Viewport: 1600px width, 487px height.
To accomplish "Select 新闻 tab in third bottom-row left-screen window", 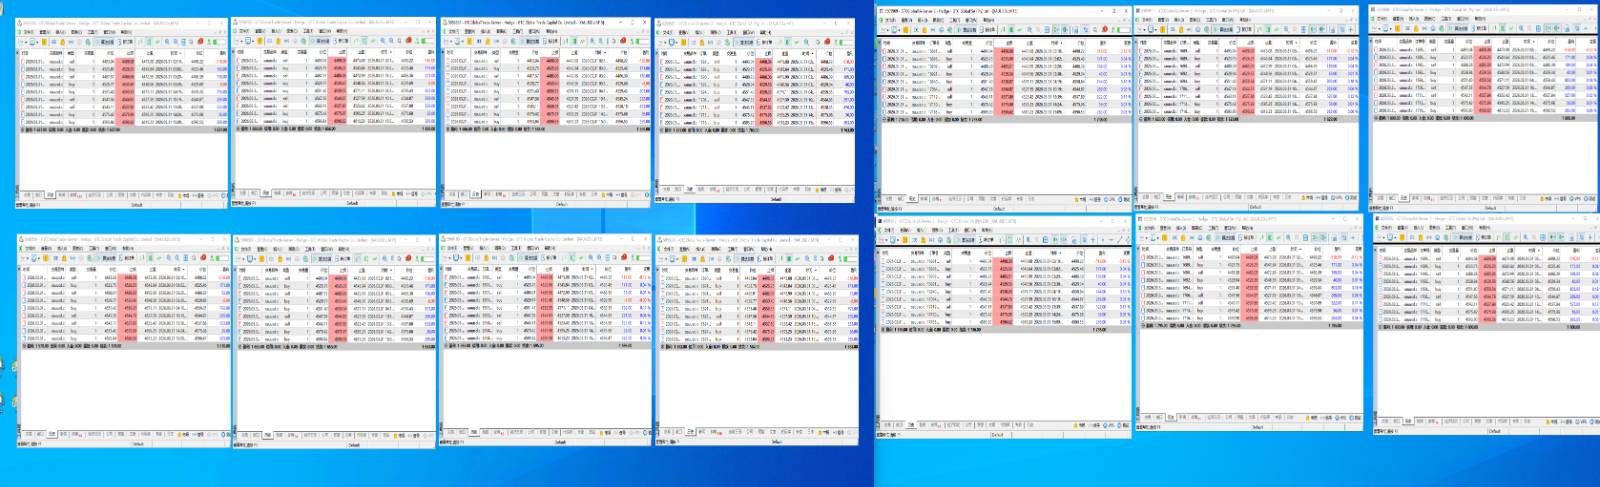I will click(485, 432).
